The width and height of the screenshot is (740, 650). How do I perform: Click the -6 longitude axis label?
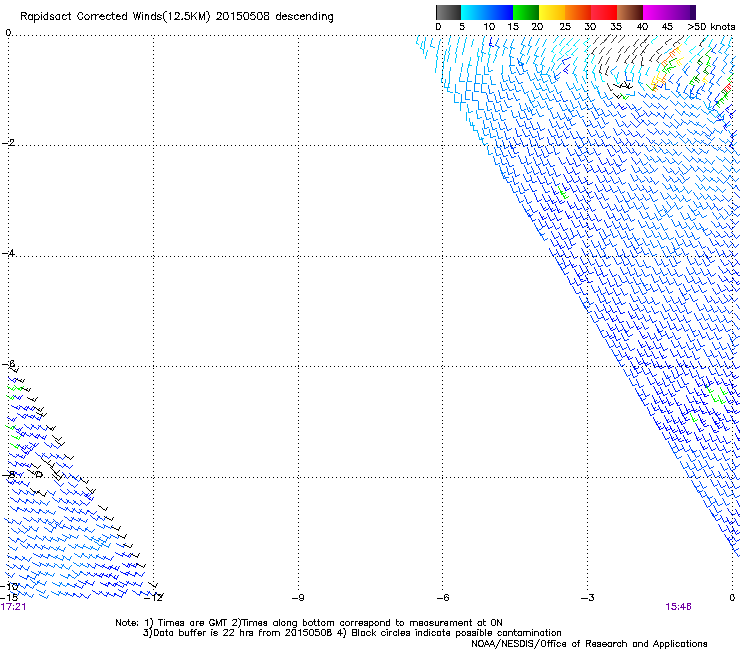tap(442, 598)
